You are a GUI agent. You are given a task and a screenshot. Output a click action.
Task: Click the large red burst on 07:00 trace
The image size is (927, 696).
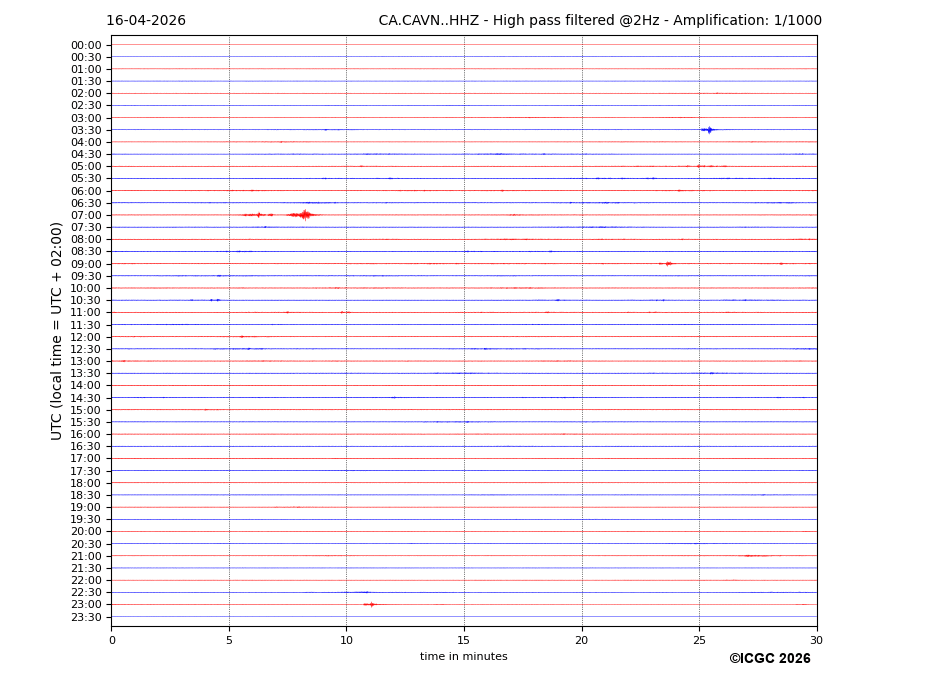(x=303, y=214)
